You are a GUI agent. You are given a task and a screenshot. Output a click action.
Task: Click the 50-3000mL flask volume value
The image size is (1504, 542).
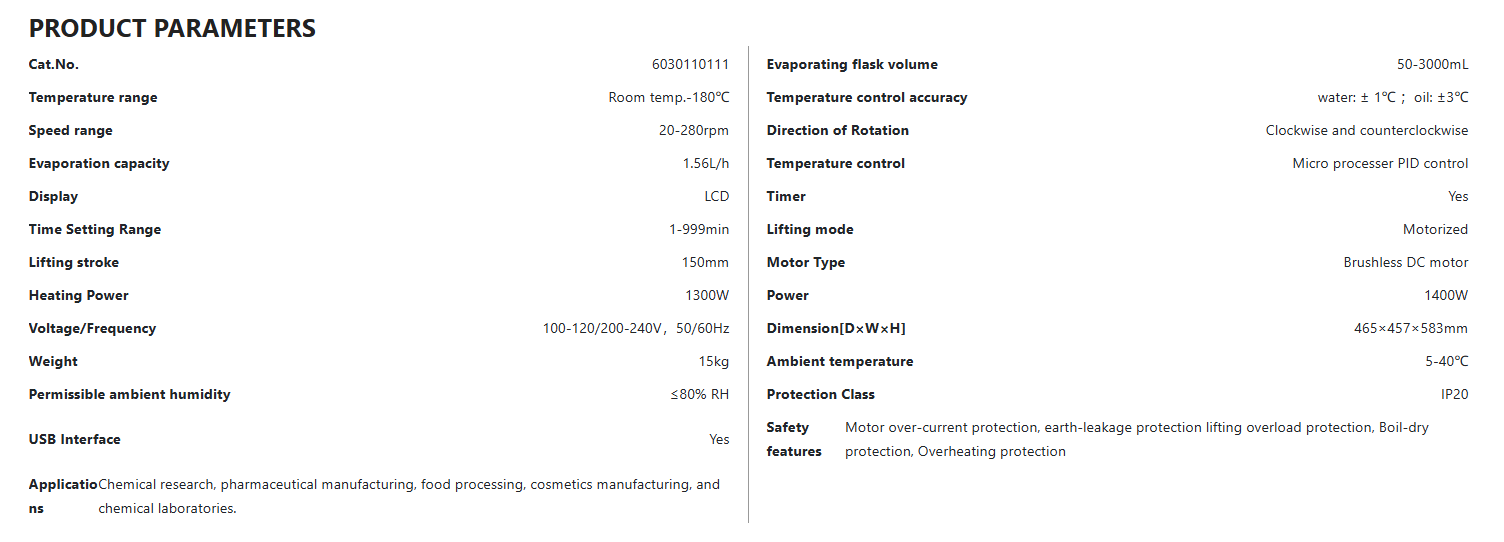(1432, 65)
